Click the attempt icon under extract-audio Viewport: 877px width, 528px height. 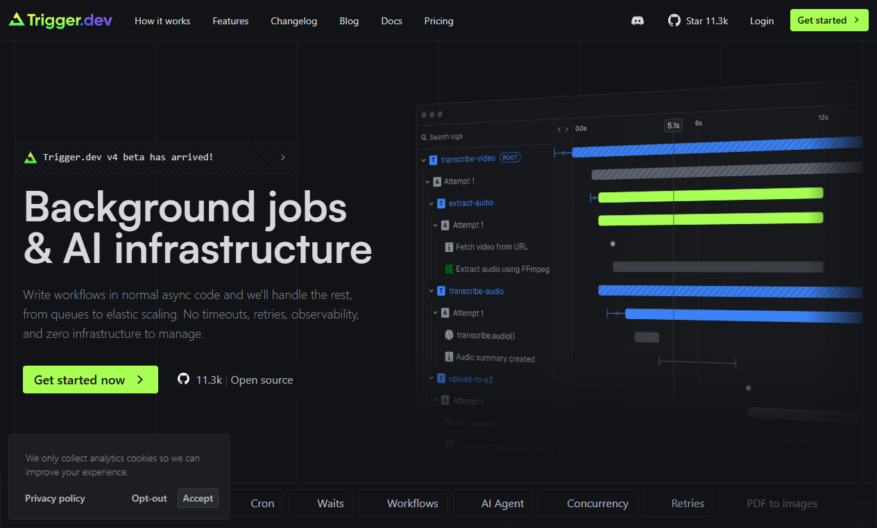coord(445,225)
